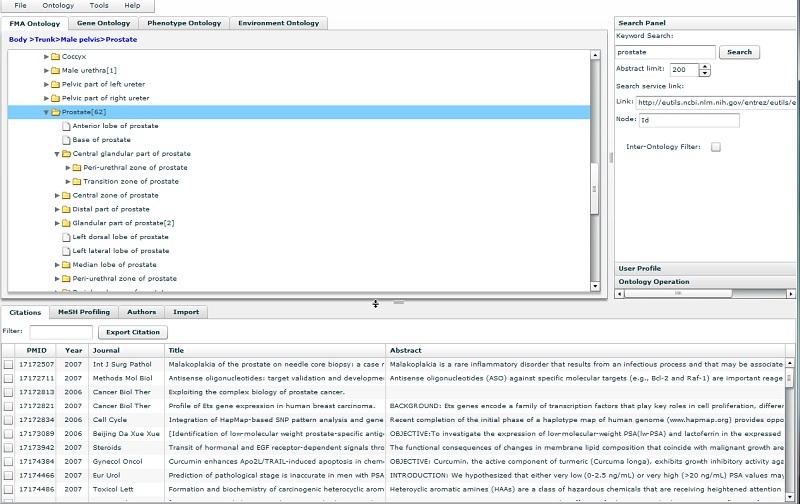The image size is (800, 504).
Task: Toggle the Inter-Ontology Filter checkbox
Action: pyautogui.click(x=716, y=147)
